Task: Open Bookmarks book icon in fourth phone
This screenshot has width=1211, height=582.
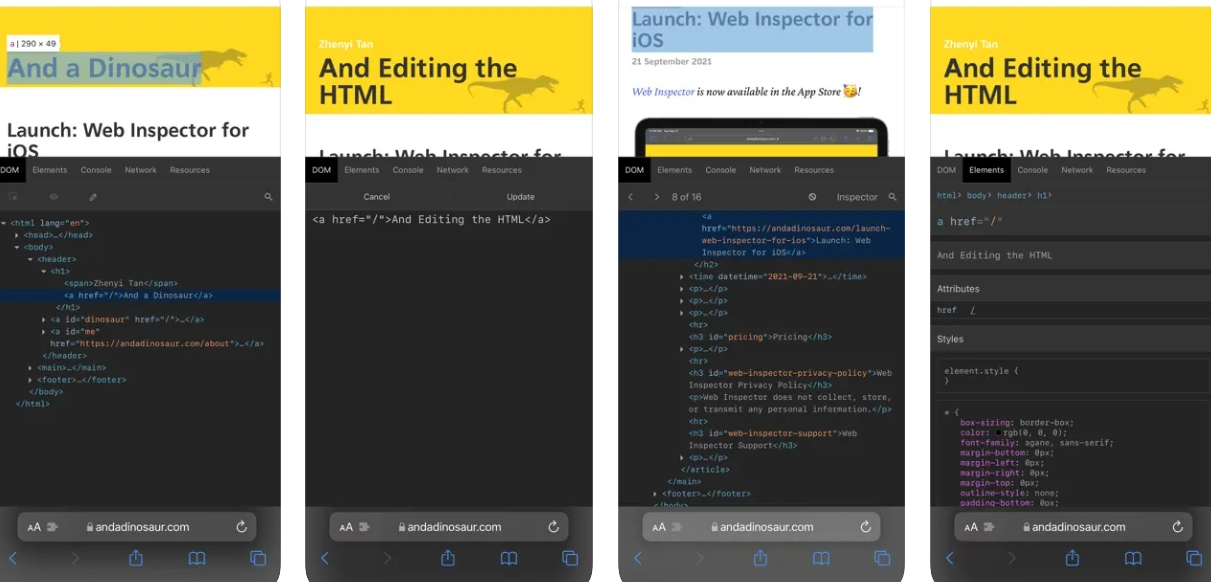Action: pyautogui.click(x=1133, y=558)
